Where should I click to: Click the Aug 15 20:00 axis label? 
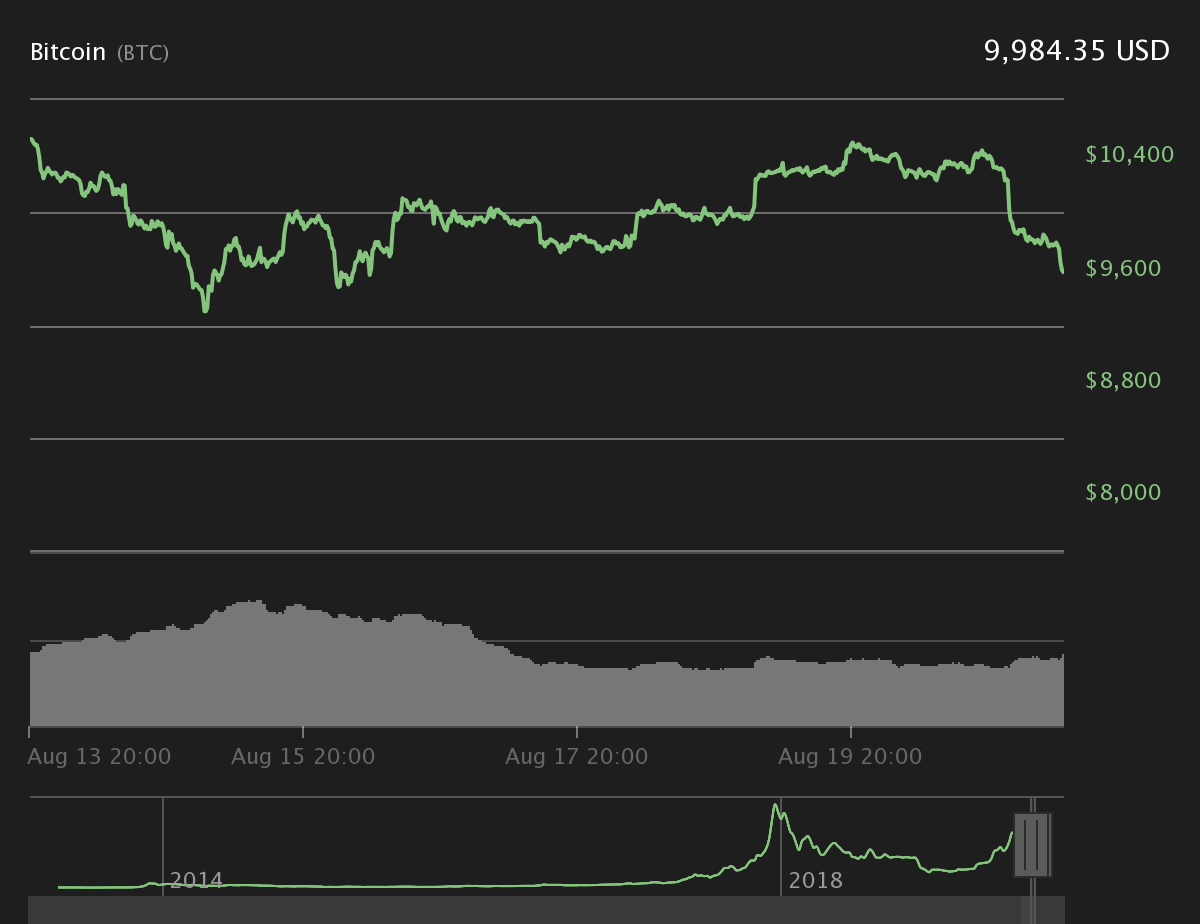[303, 757]
